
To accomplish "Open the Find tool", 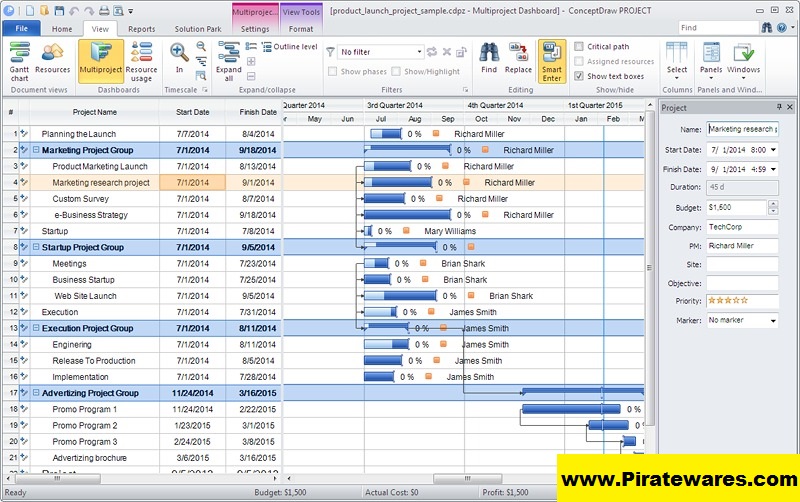I will (488, 58).
